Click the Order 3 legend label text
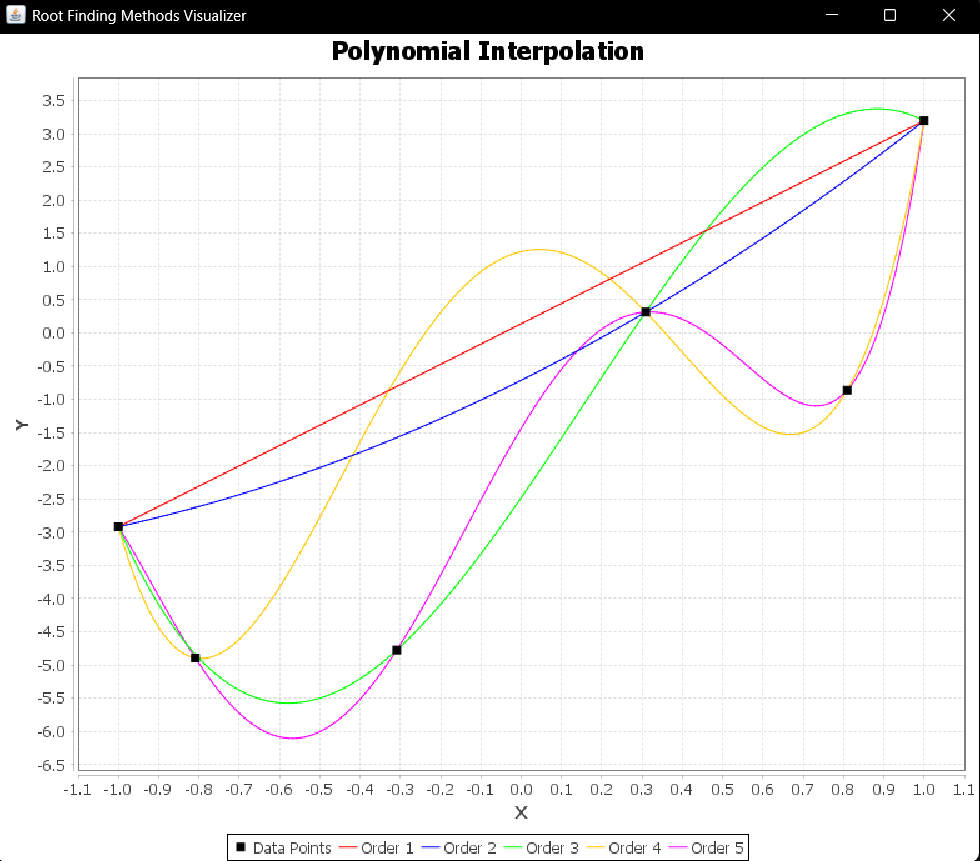The width and height of the screenshot is (980, 861). pos(552,847)
